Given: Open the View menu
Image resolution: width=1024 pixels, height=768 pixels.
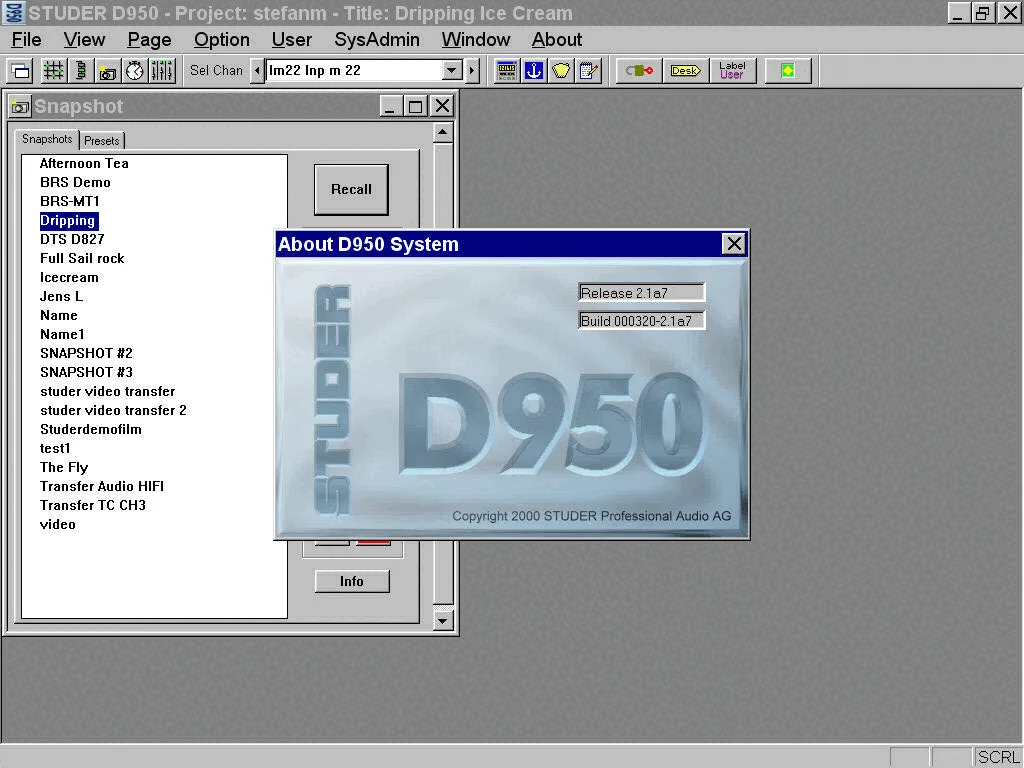Looking at the screenshot, I should [x=84, y=40].
